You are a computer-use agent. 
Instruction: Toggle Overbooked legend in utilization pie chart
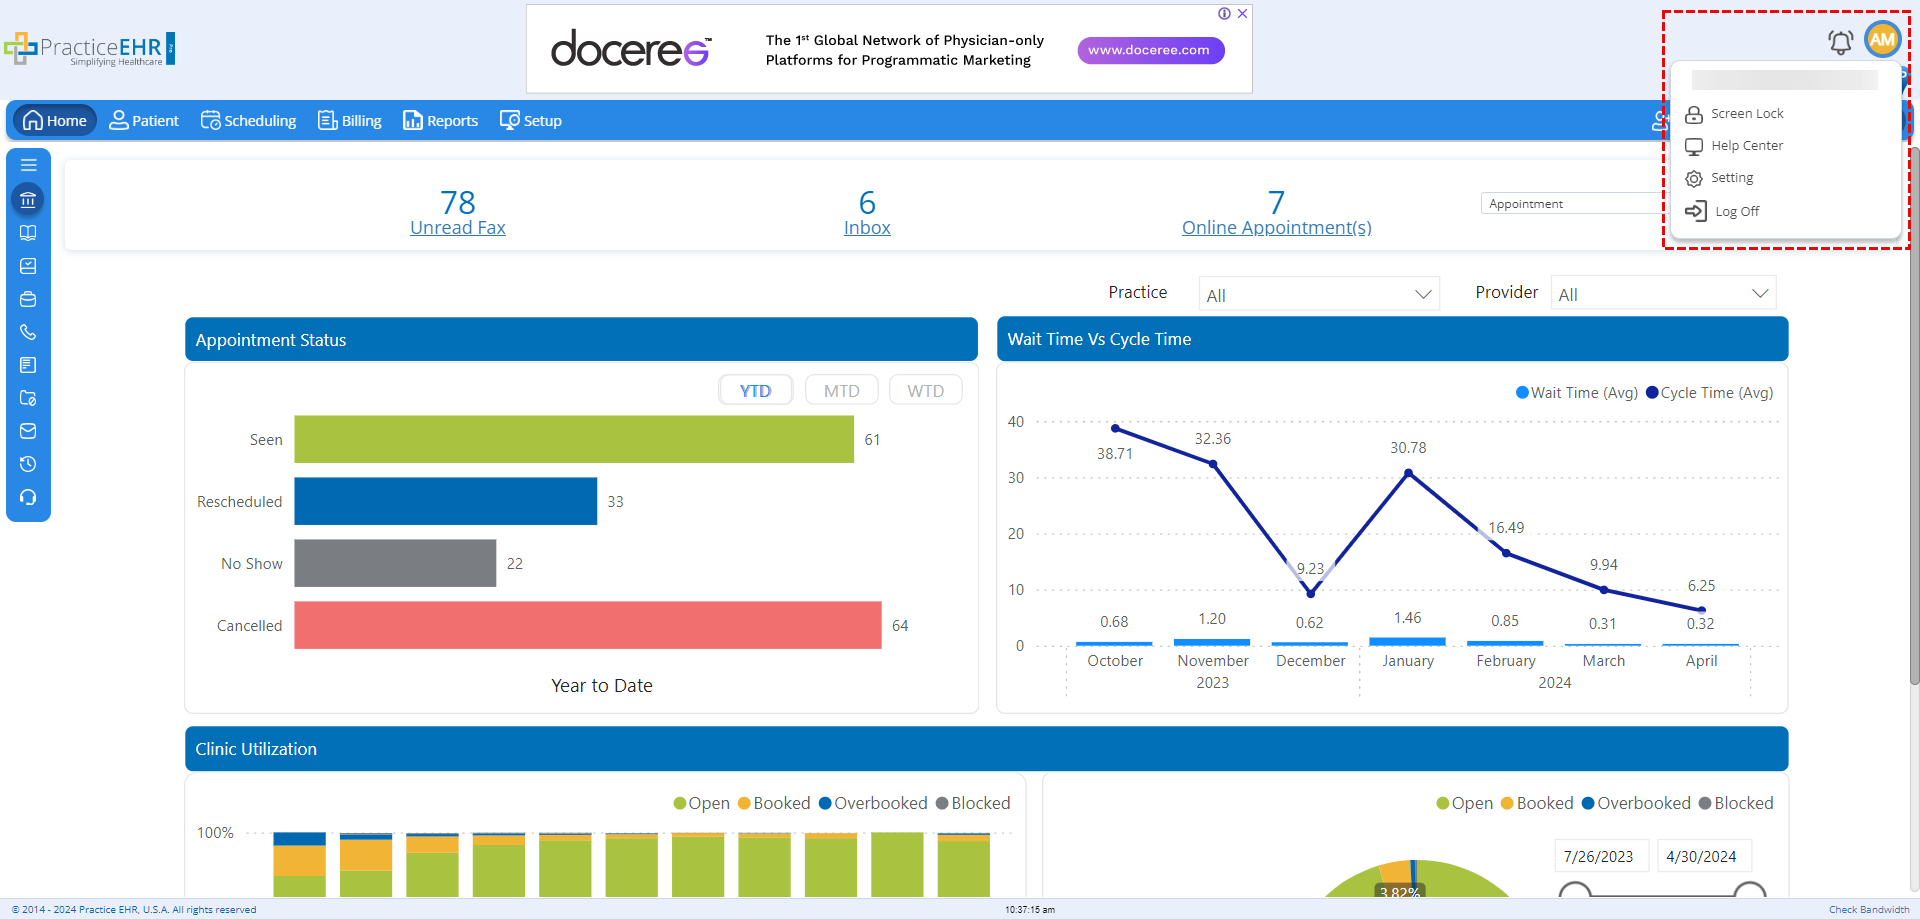click(1636, 803)
